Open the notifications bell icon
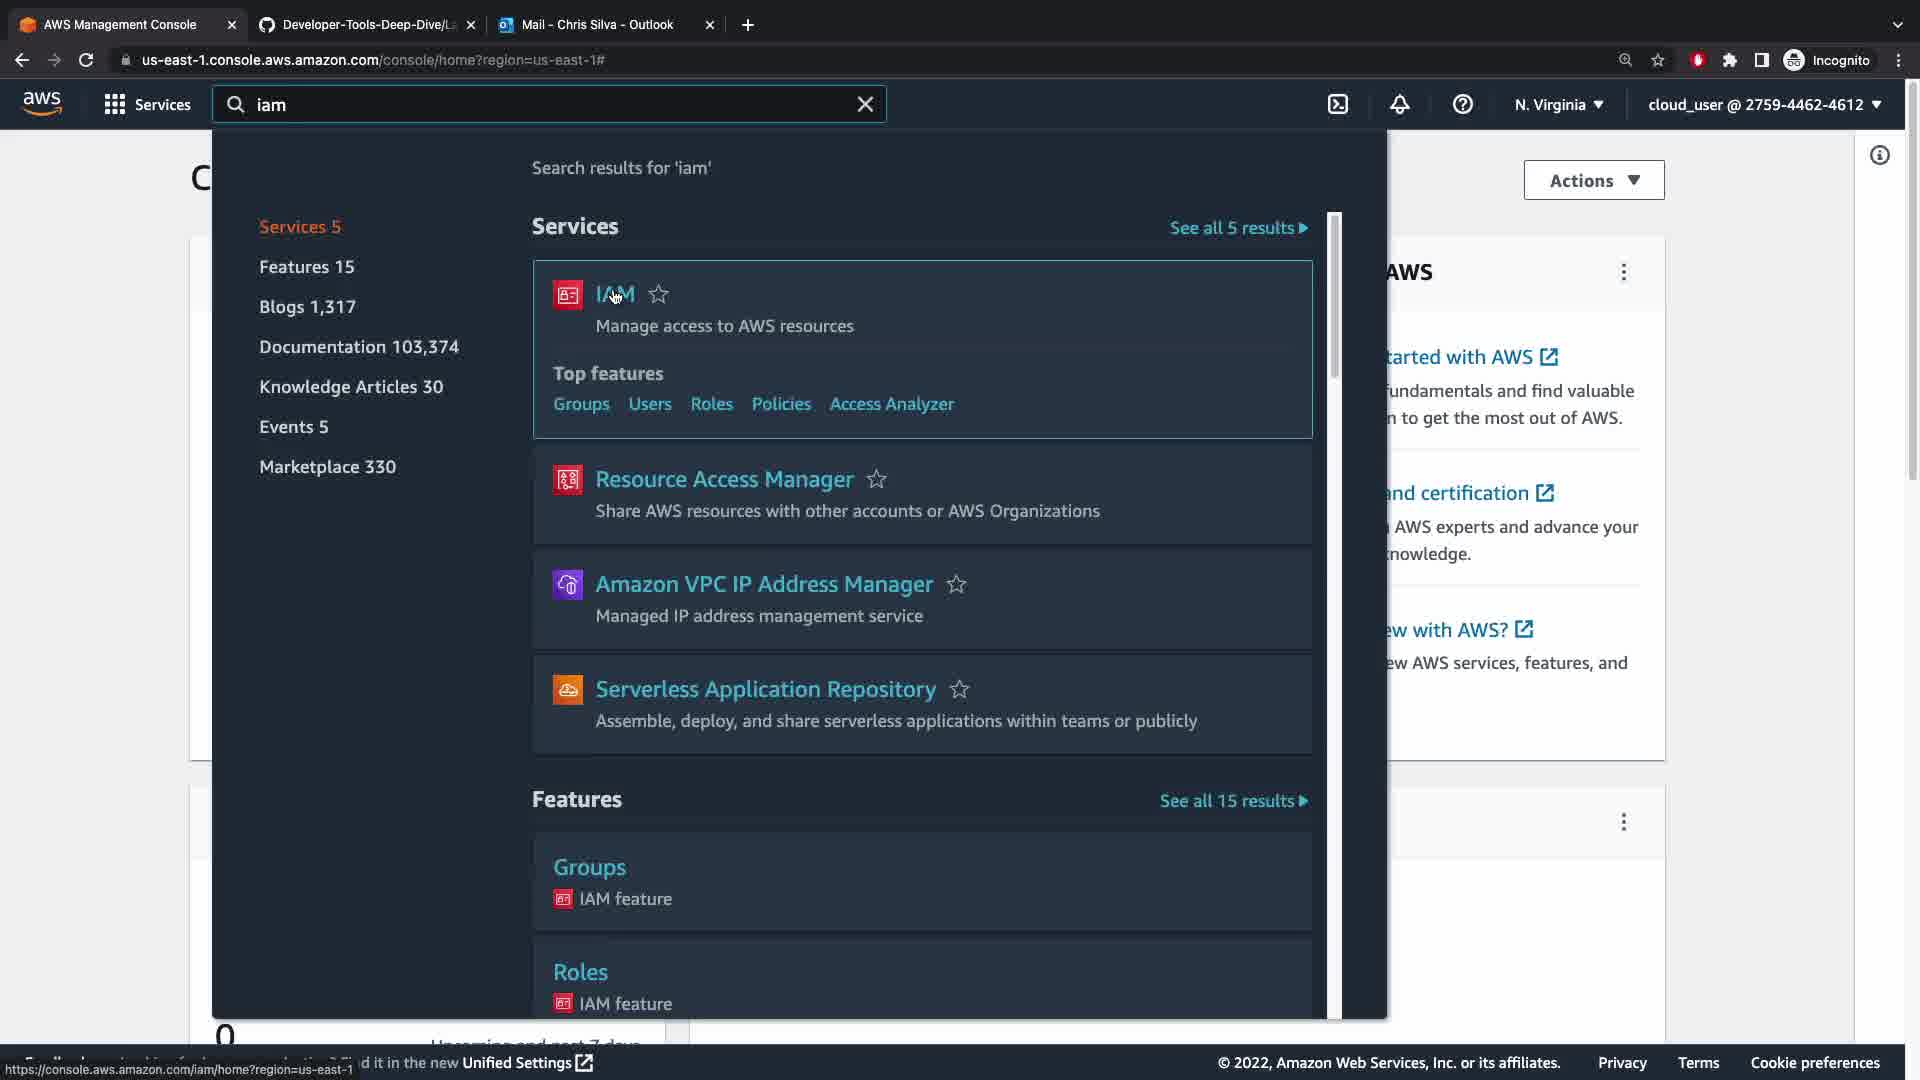Image resolution: width=1920 pixels, height=1080 pixels. (x=1400, y=104)
